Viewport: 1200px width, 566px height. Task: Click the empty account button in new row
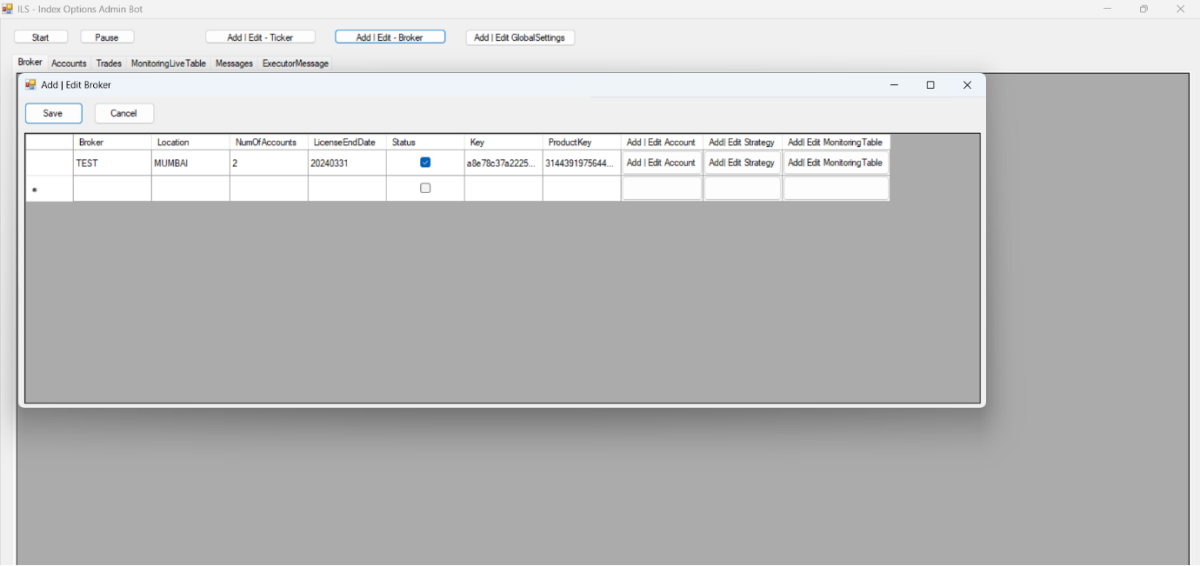pos(661,188)
